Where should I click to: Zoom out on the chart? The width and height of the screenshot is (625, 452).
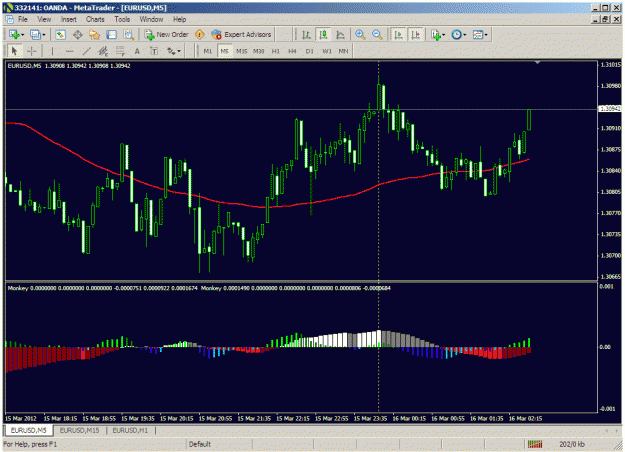pyautogui.click(x=377, y=35)
